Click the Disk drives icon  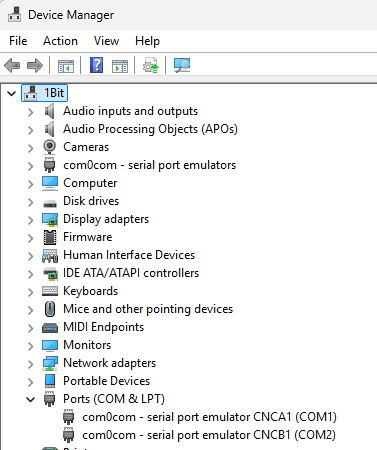click(x=50, y=203)
